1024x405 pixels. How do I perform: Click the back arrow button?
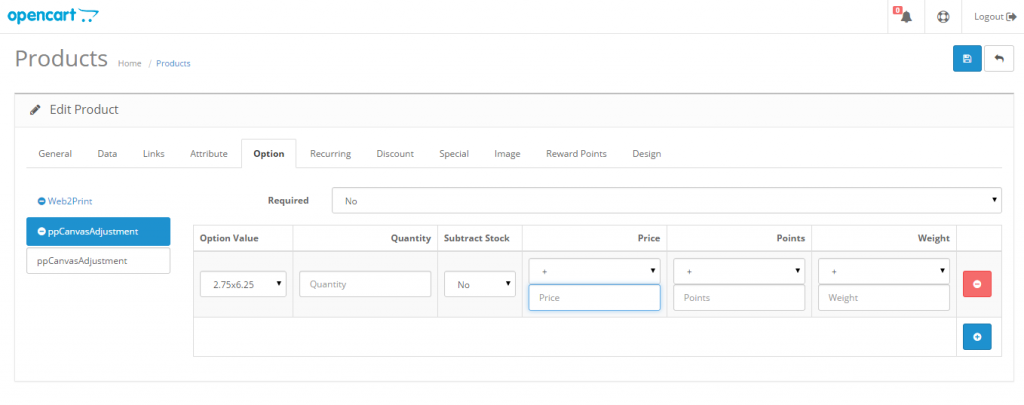point(999,59)
